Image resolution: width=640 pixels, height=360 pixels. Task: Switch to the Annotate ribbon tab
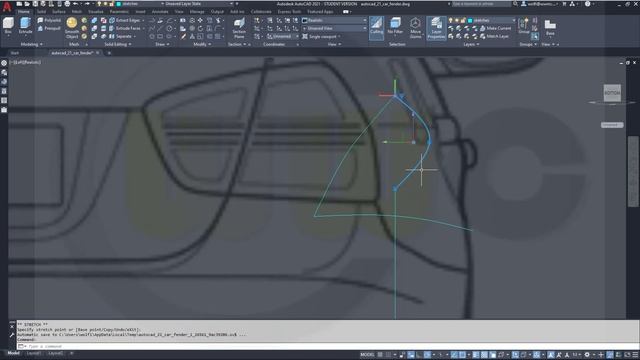[x=160, y=11]
